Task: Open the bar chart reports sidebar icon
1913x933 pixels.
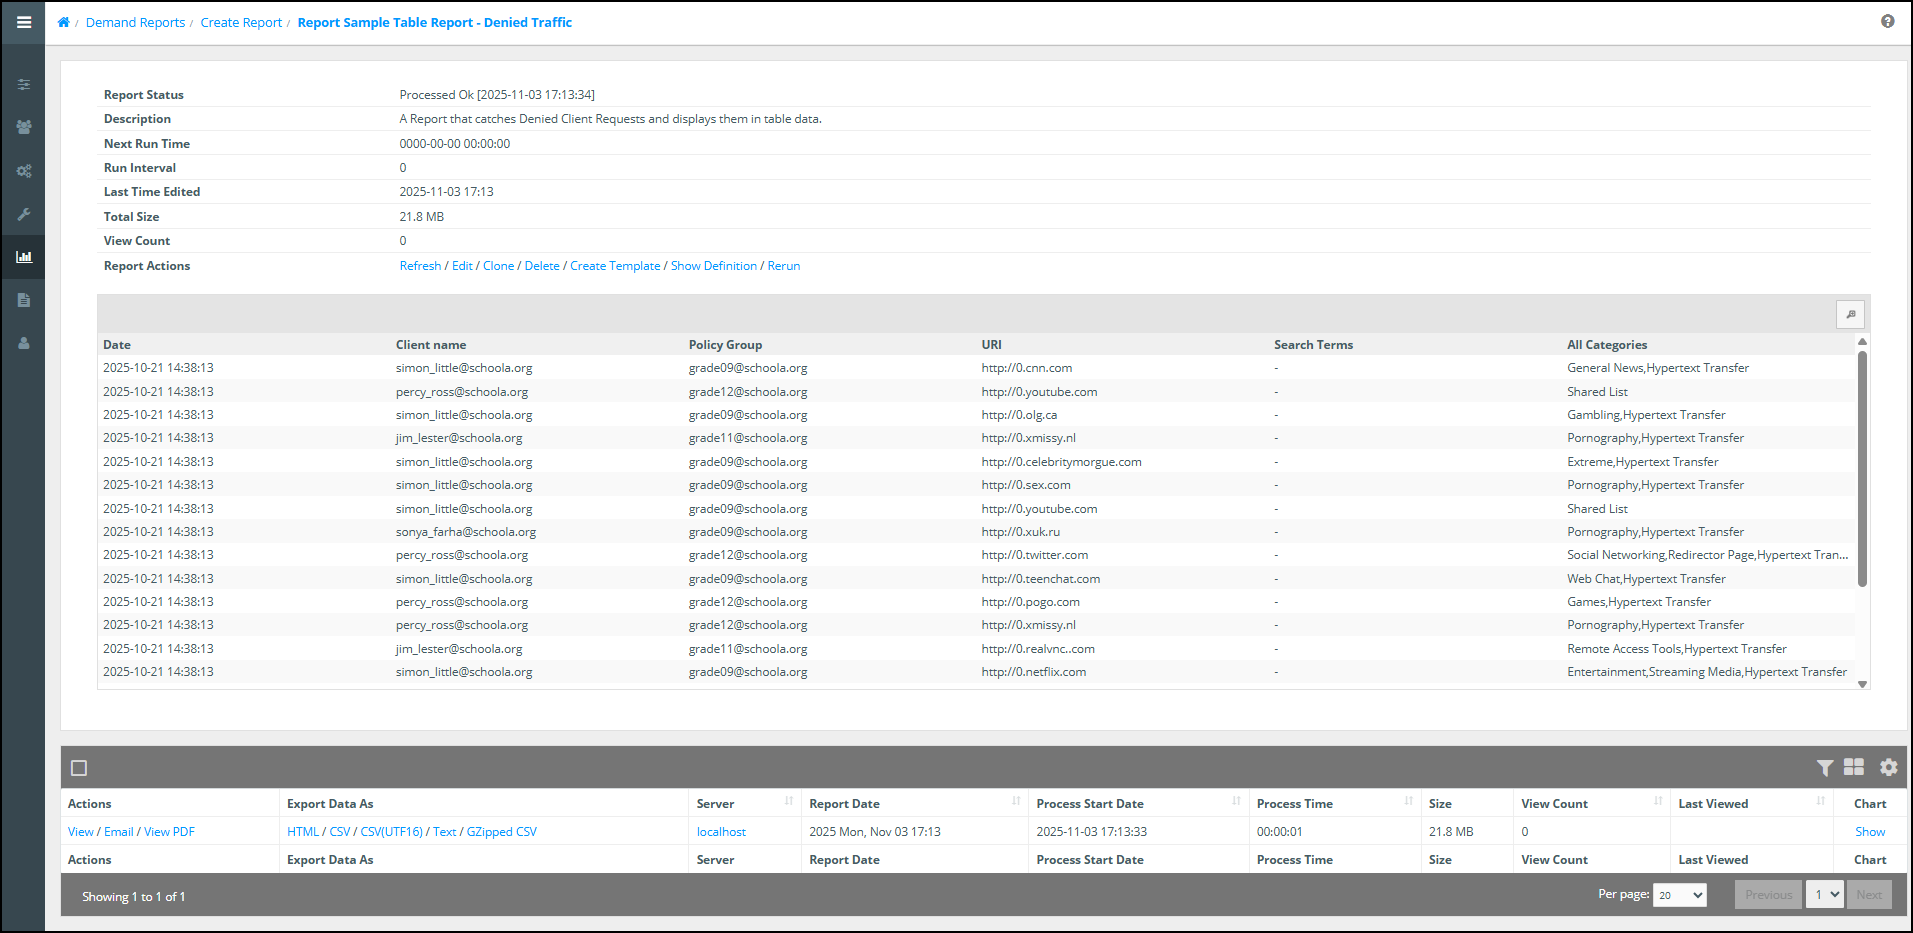Action: 24,257
